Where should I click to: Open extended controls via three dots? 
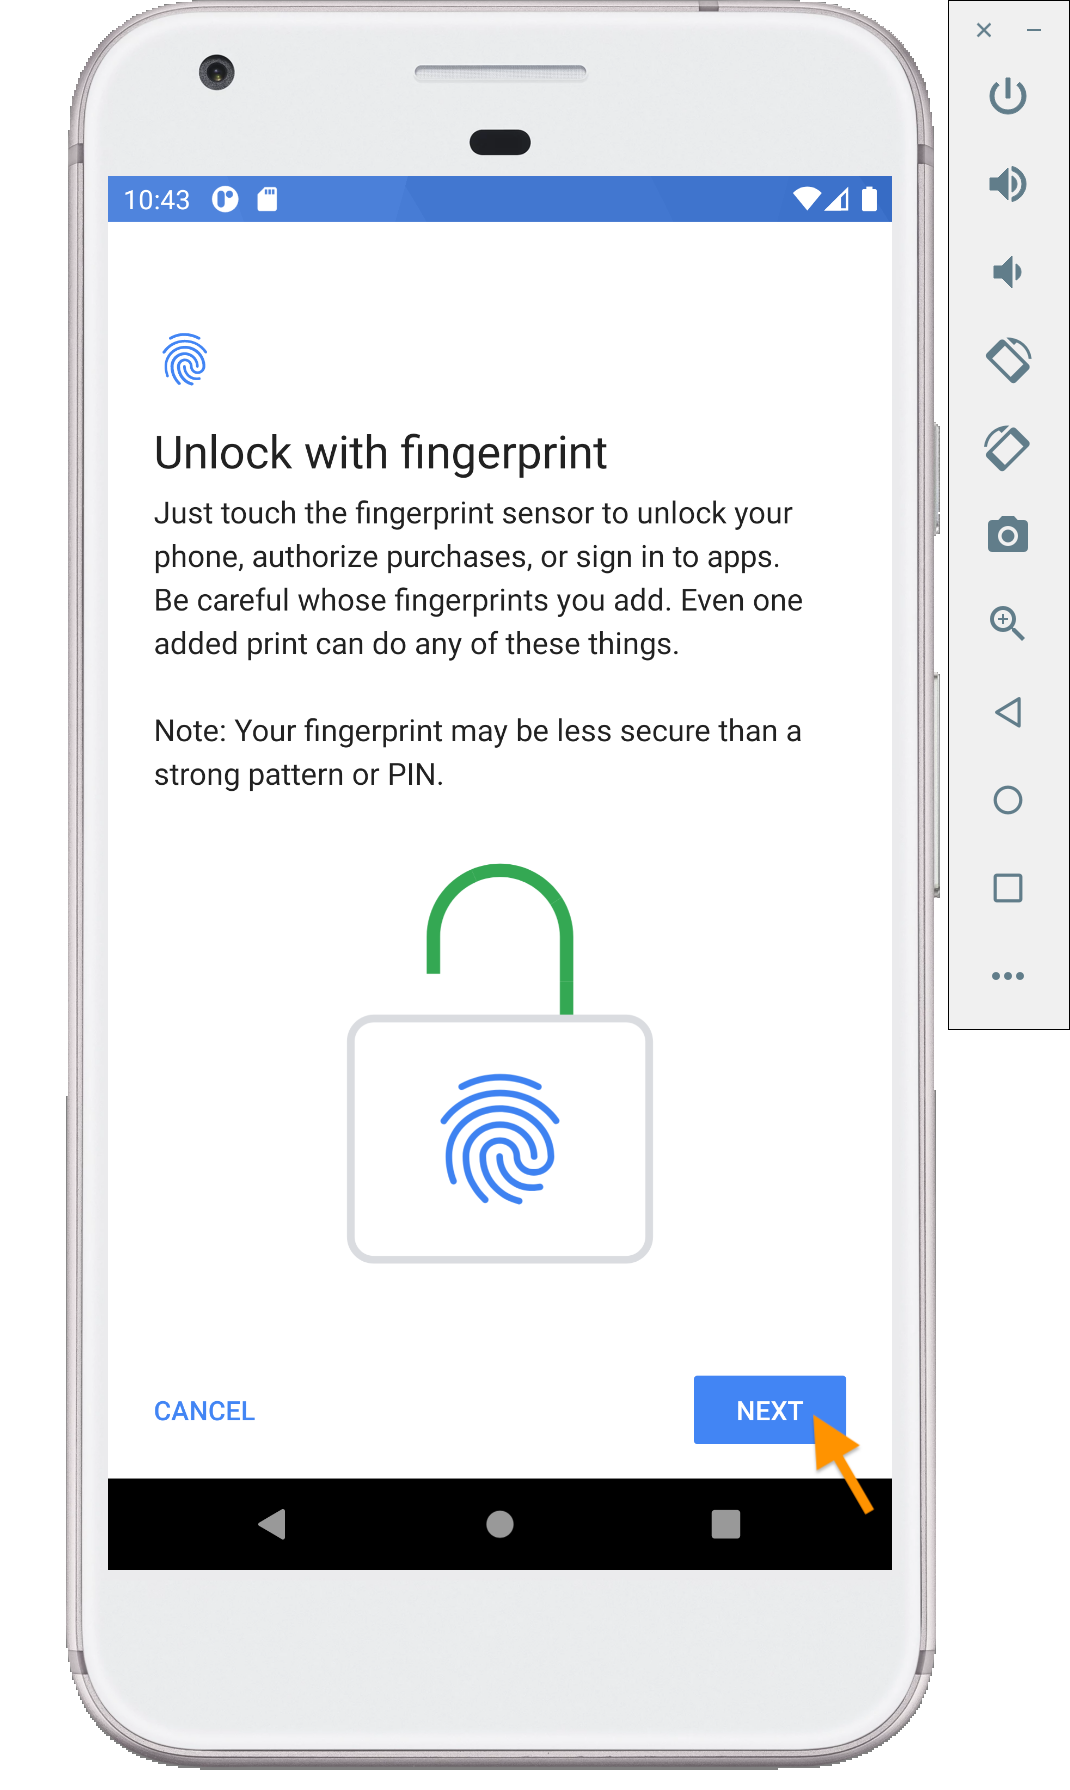tap(1007, 976)
